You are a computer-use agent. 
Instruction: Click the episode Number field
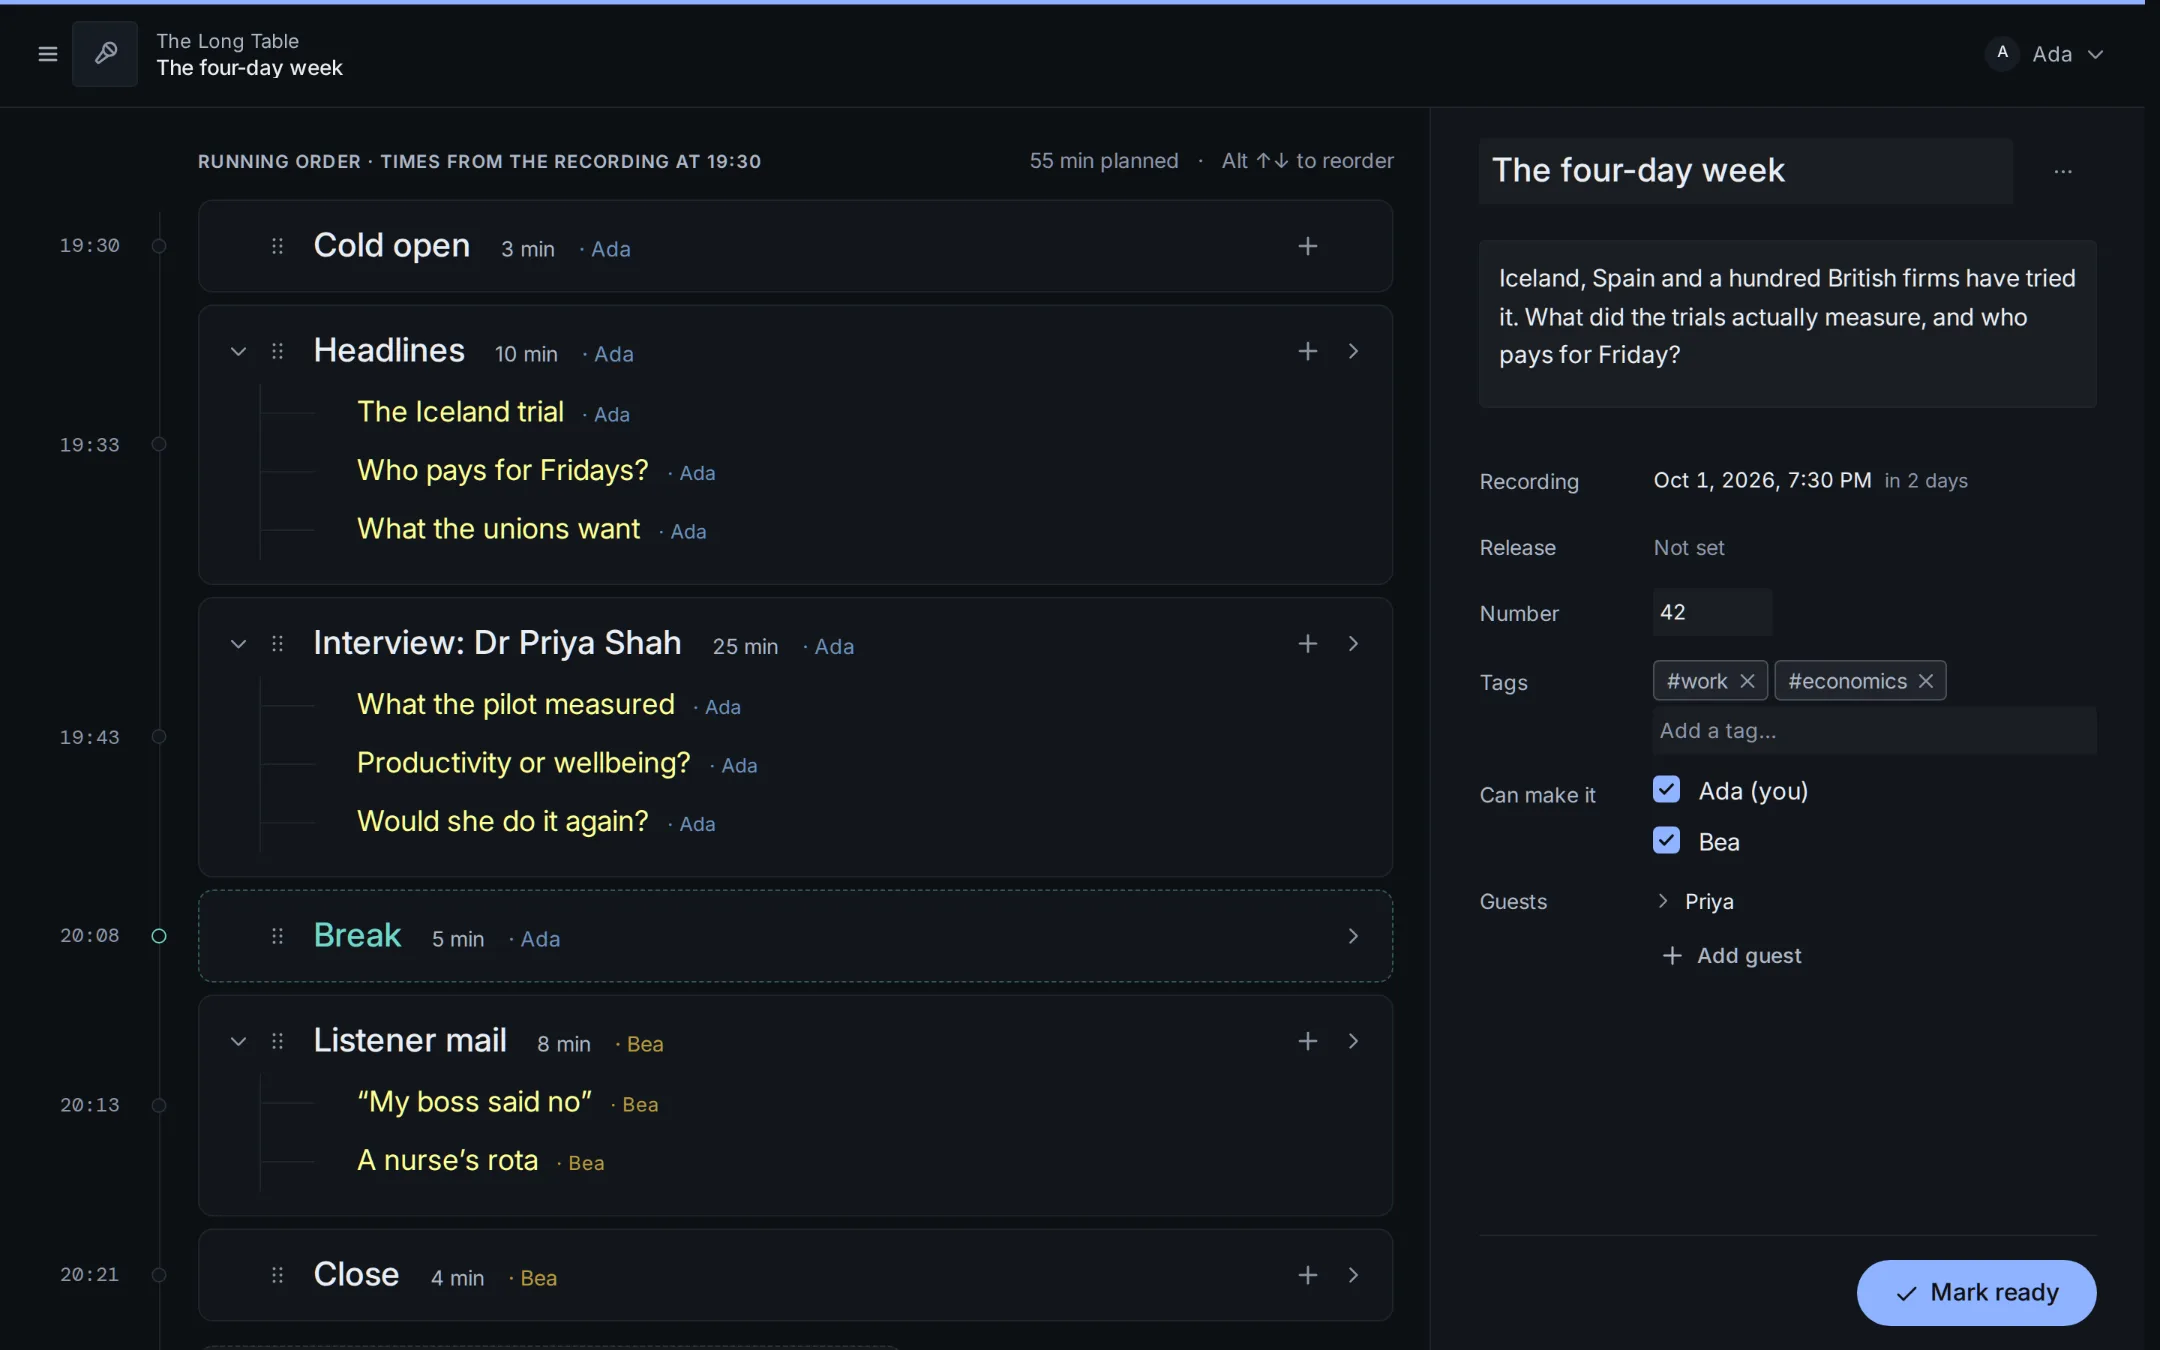pos(1712,612)
